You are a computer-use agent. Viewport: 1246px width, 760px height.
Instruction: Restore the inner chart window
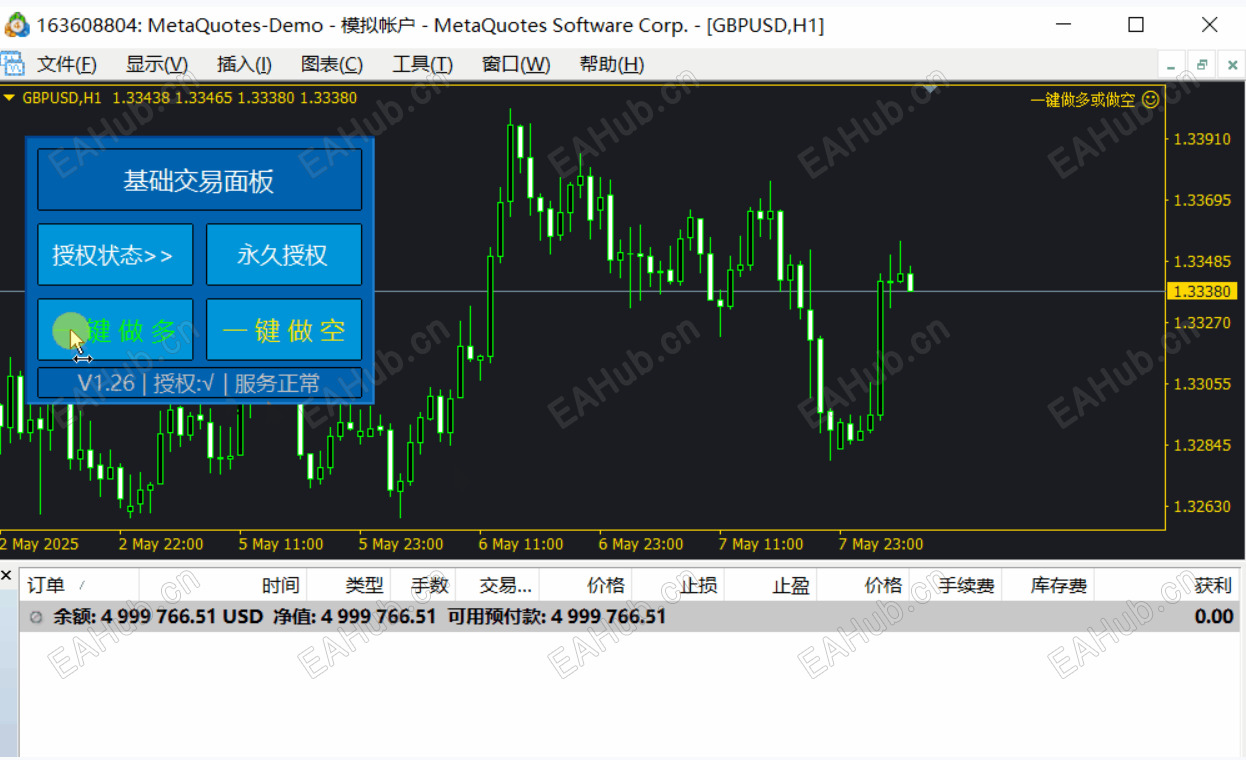point(1202,65)
